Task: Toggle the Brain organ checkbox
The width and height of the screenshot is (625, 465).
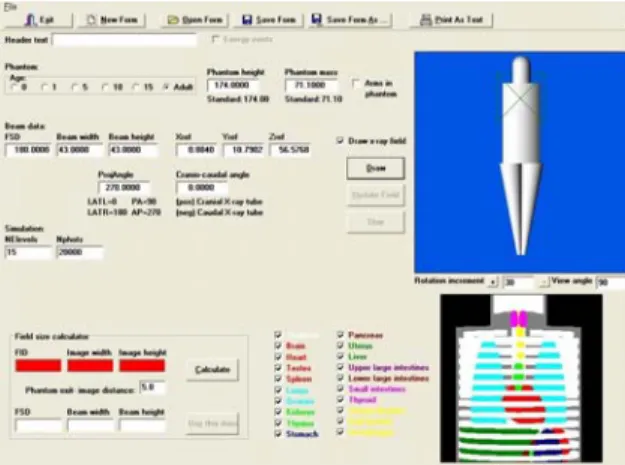Action: pyautogui.click(x=278, y=345)
